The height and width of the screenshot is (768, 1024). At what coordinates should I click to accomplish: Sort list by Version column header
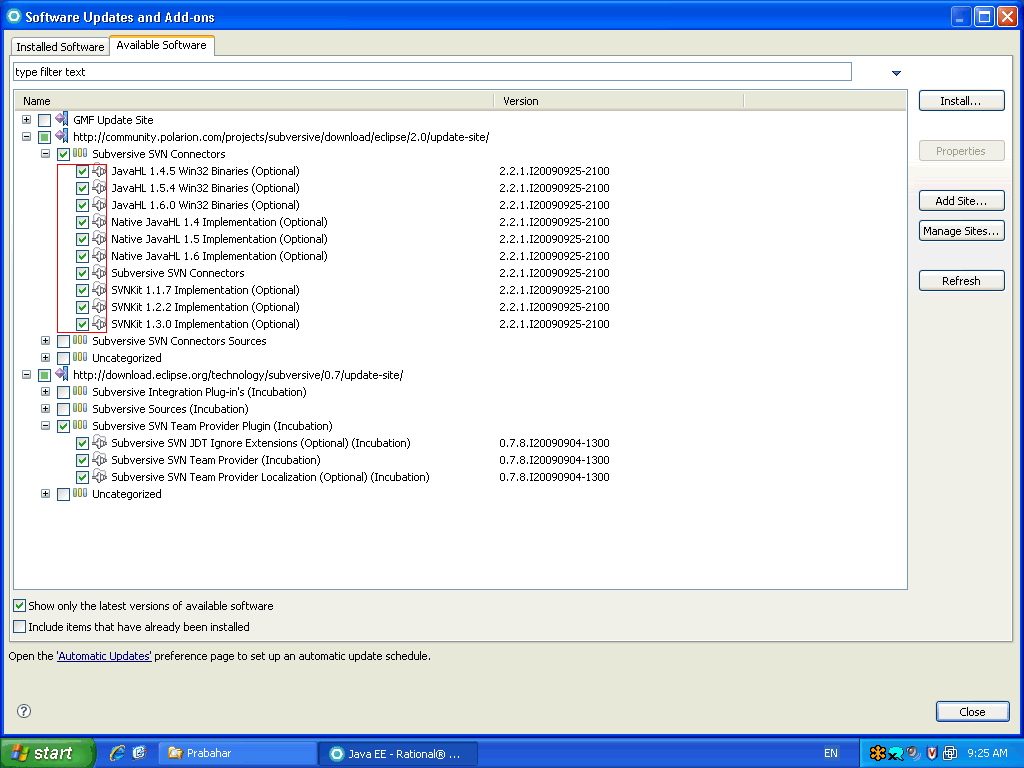(619, 101)
